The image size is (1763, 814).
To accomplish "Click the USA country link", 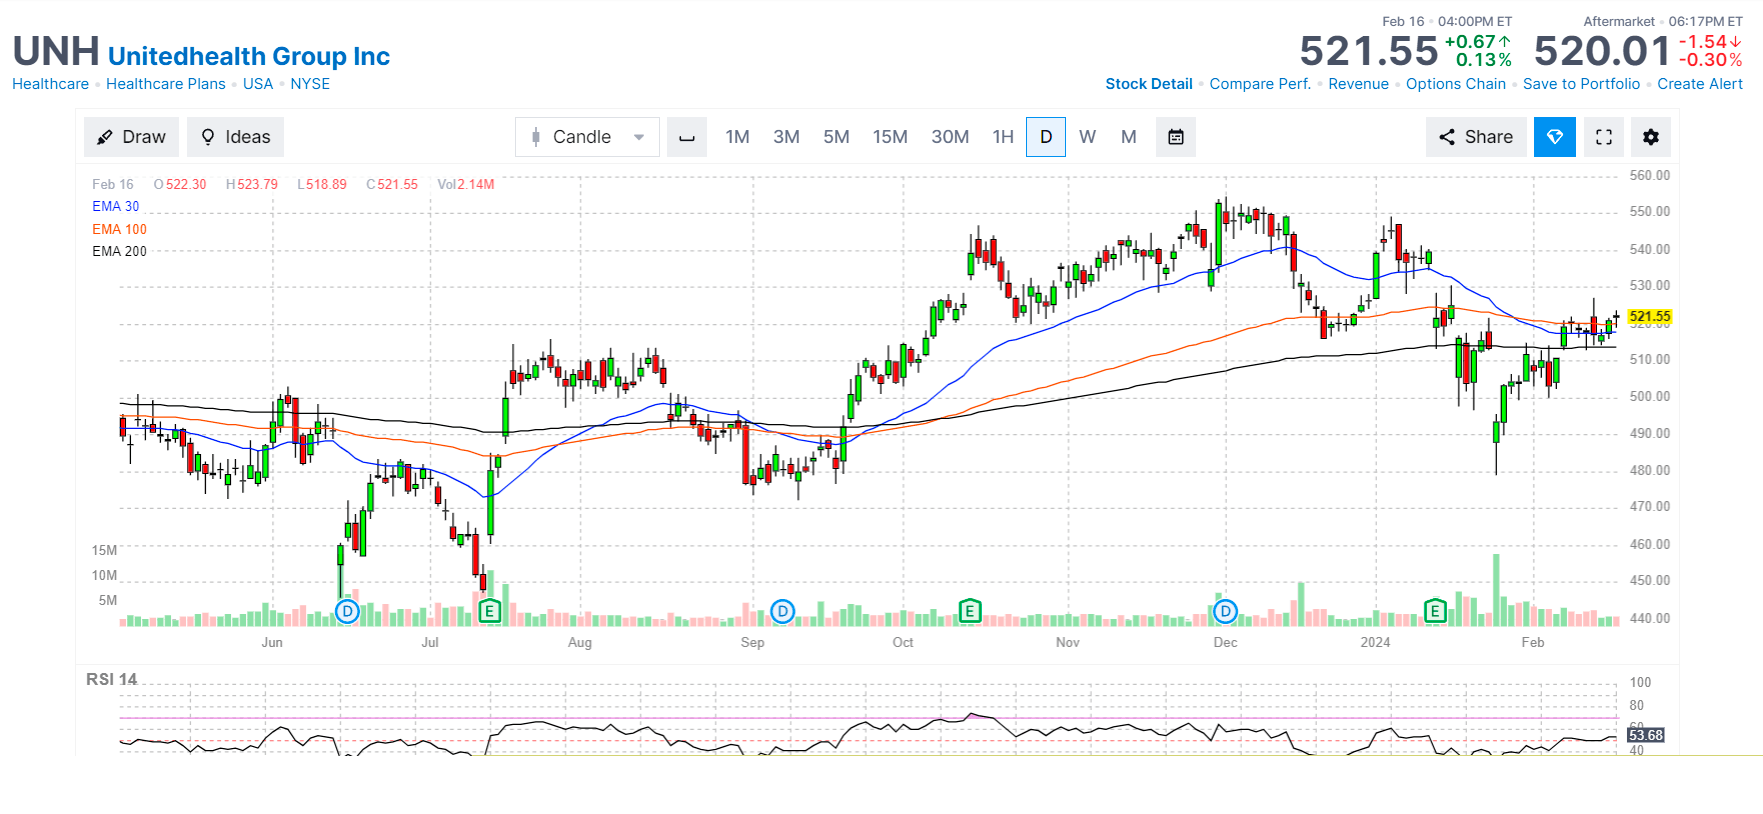I will tap(258, 84).
